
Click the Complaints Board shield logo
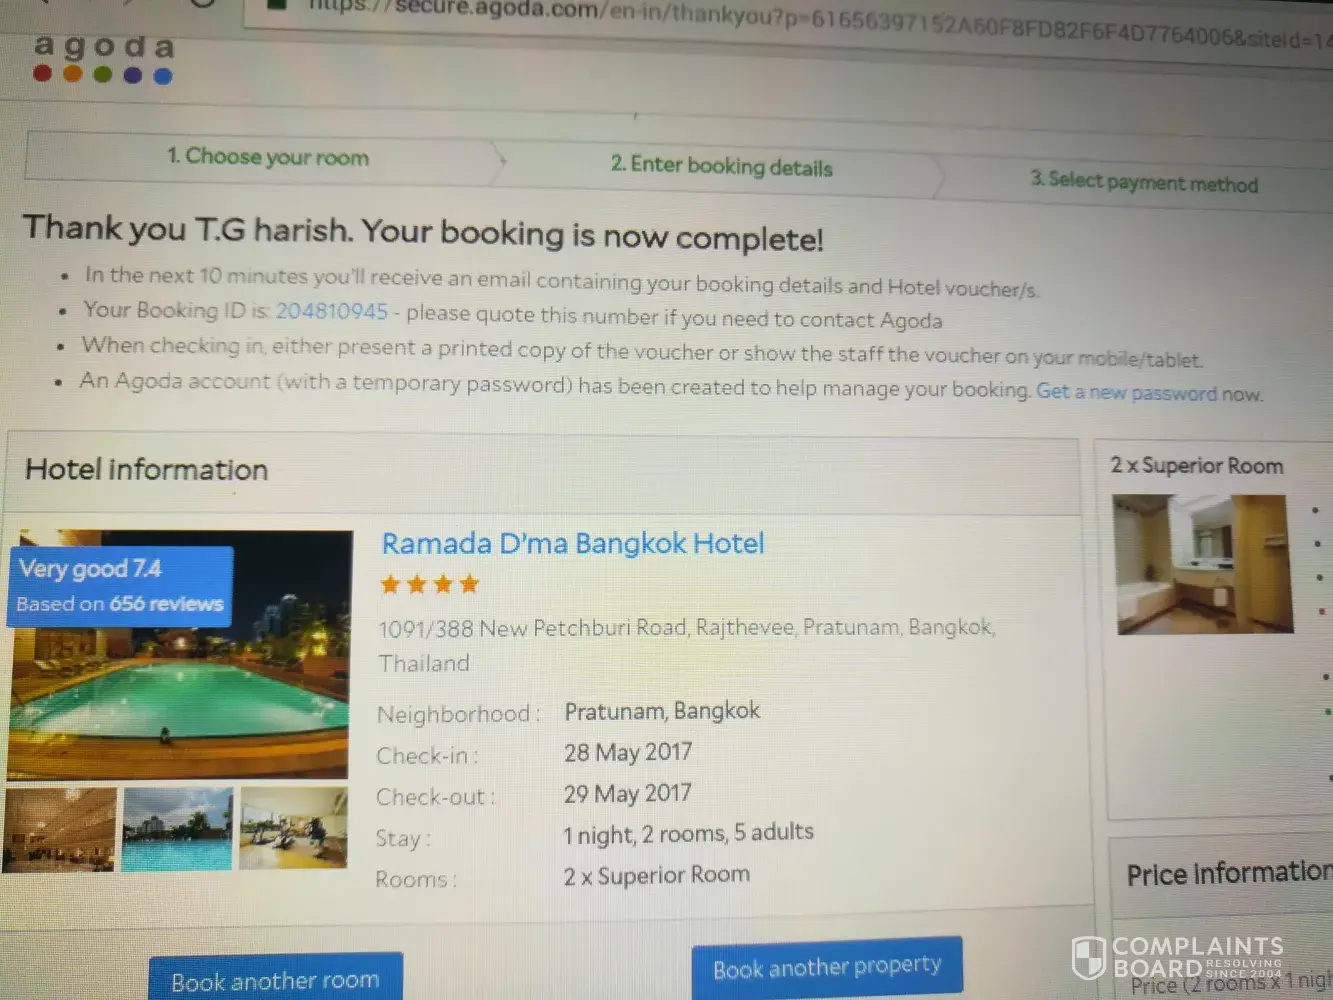coord(1088,957)
